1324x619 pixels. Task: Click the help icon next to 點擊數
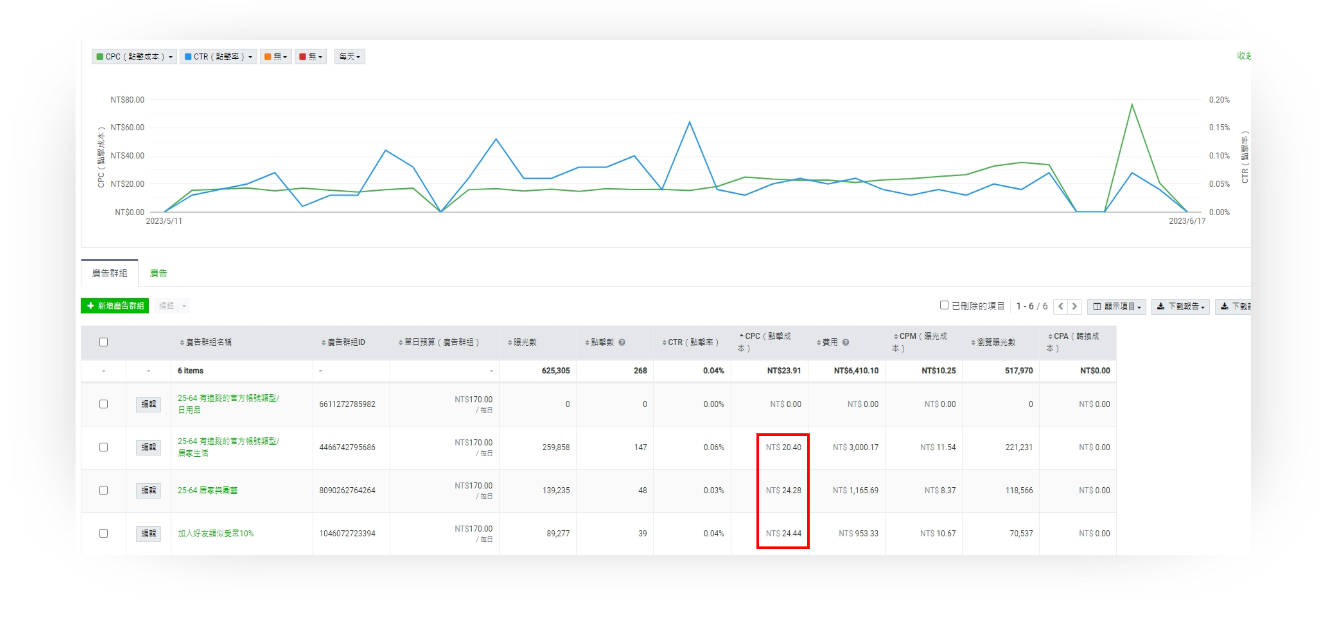click(x=622, y=342)
